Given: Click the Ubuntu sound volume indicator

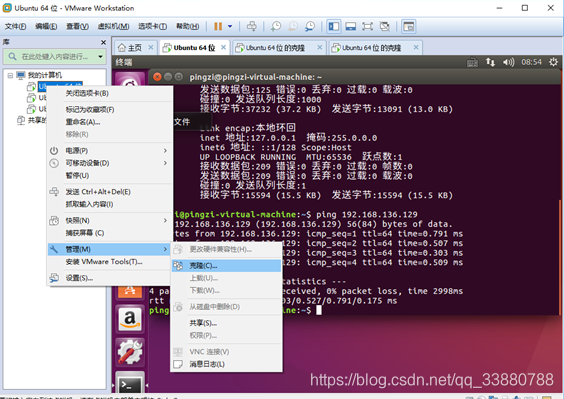Looking at the screenshot, I should coord(508,62).
